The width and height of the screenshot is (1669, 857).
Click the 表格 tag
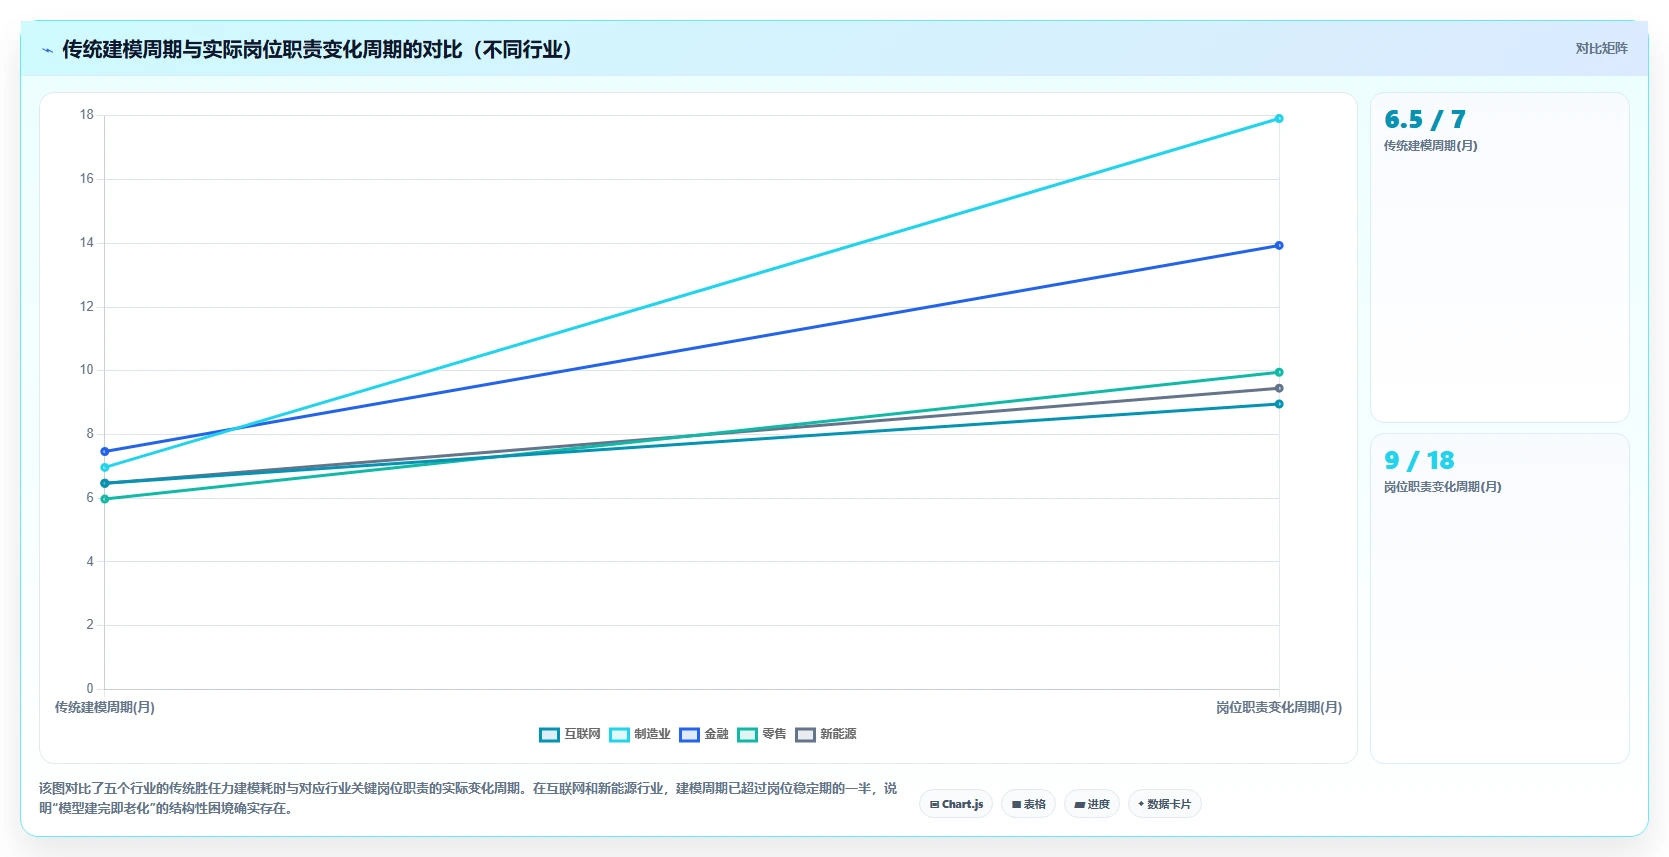pos(1028,804)
